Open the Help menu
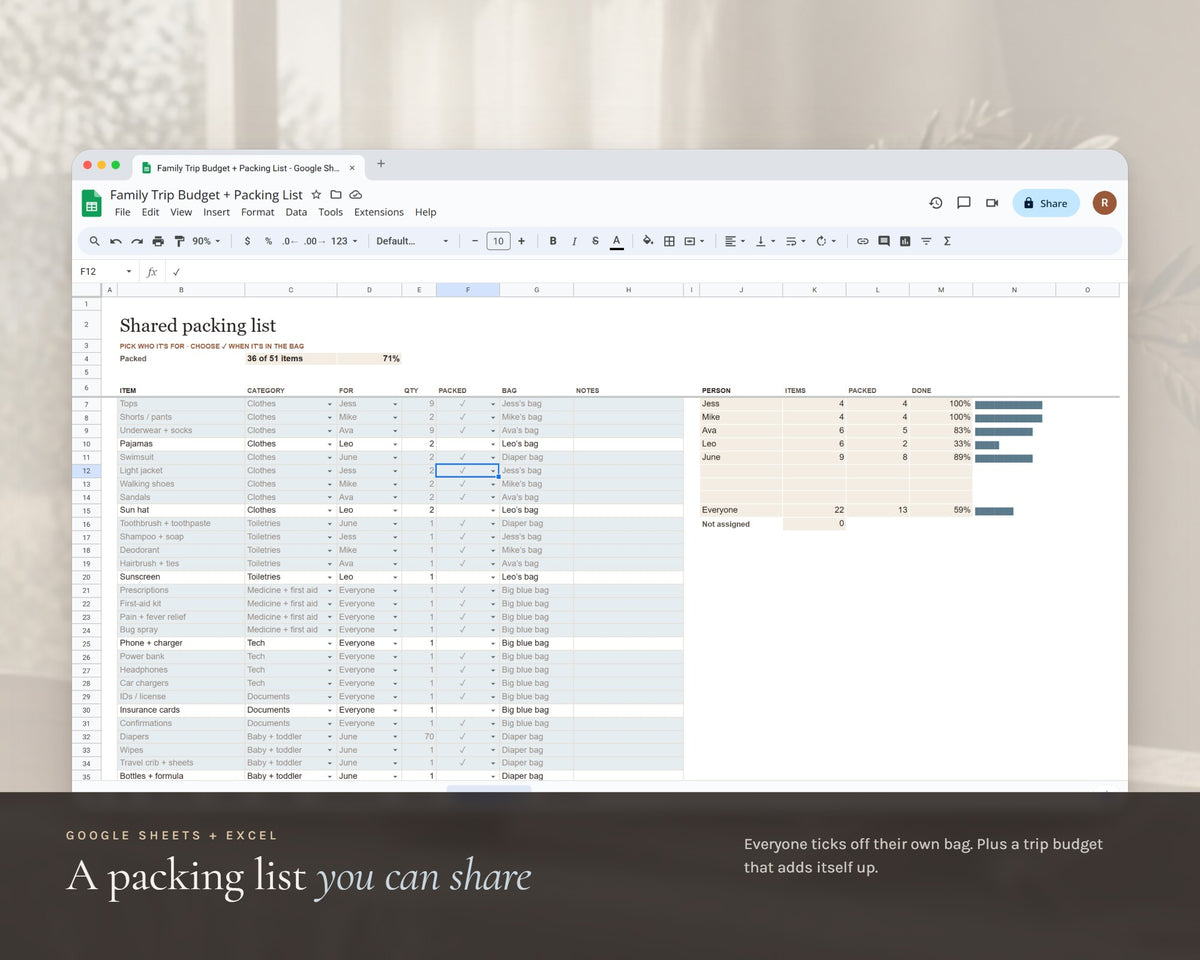Viewport: 1200px width, 960px height. [x=426, y=212]
